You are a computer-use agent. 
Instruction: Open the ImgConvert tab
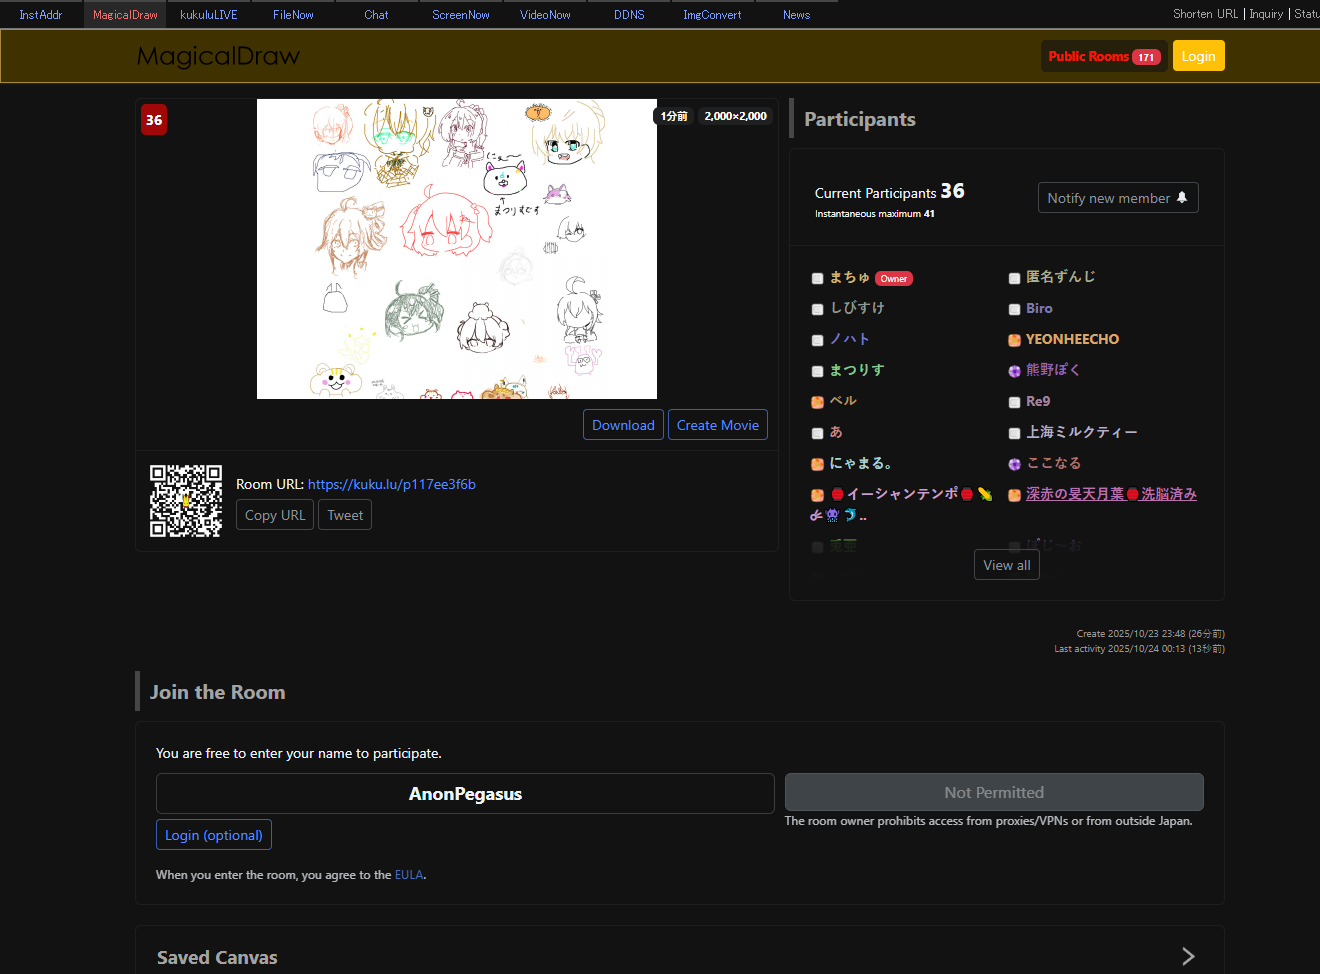click(x=713, y=15)
